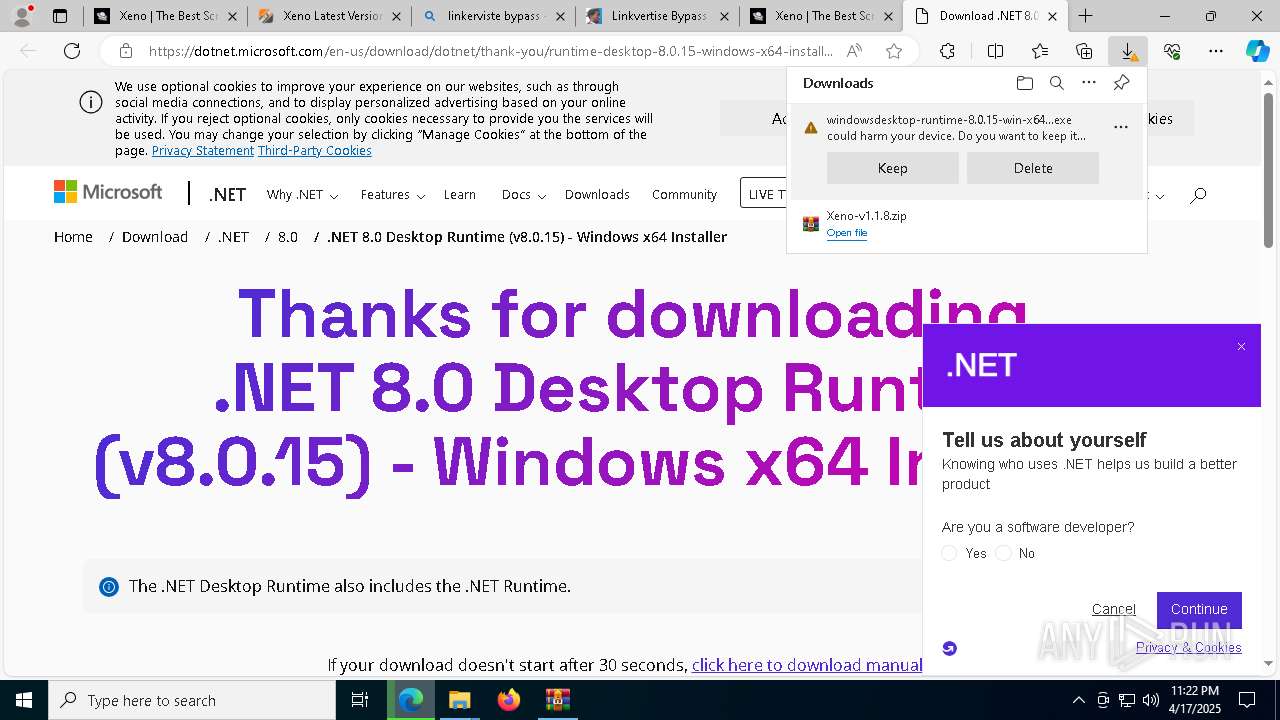Open Third-Party Cookies link

coord(315,150)
